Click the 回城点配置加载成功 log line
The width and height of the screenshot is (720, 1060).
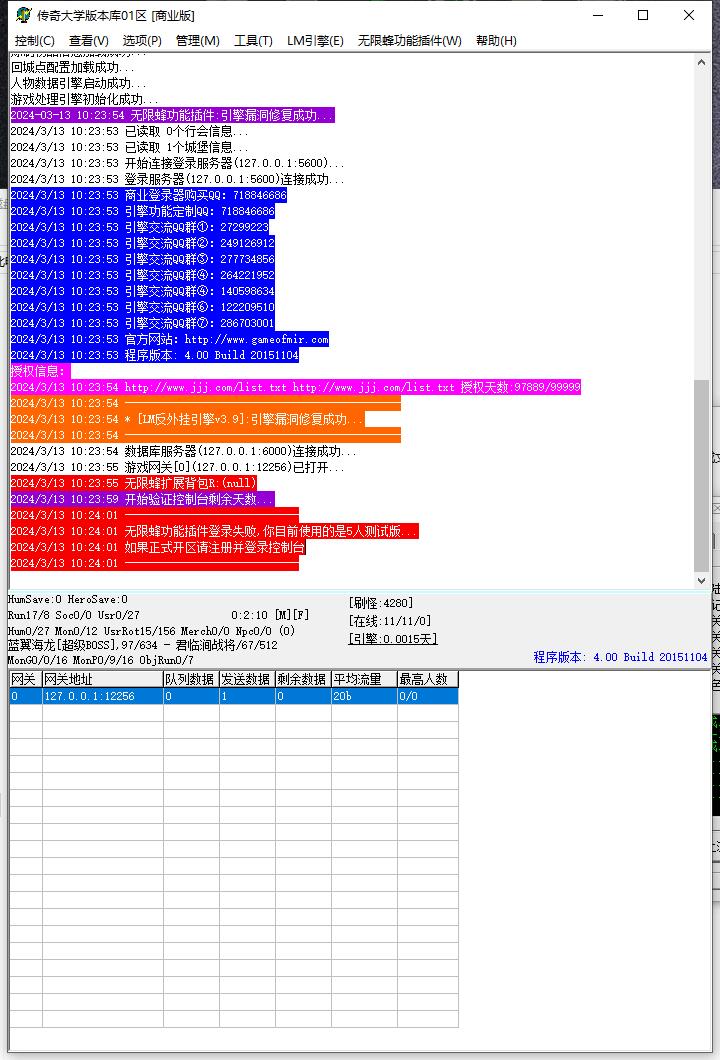72,68
